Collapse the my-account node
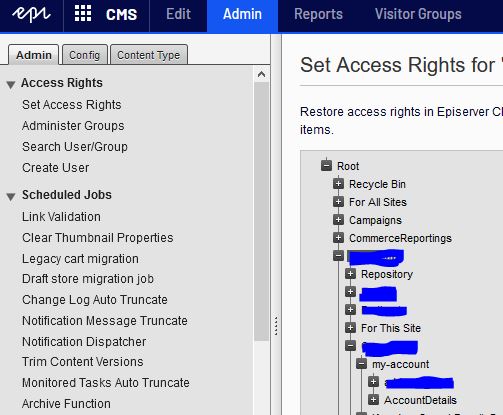The width and height of the screenshot is (503, 415). (x=361, y=364)
